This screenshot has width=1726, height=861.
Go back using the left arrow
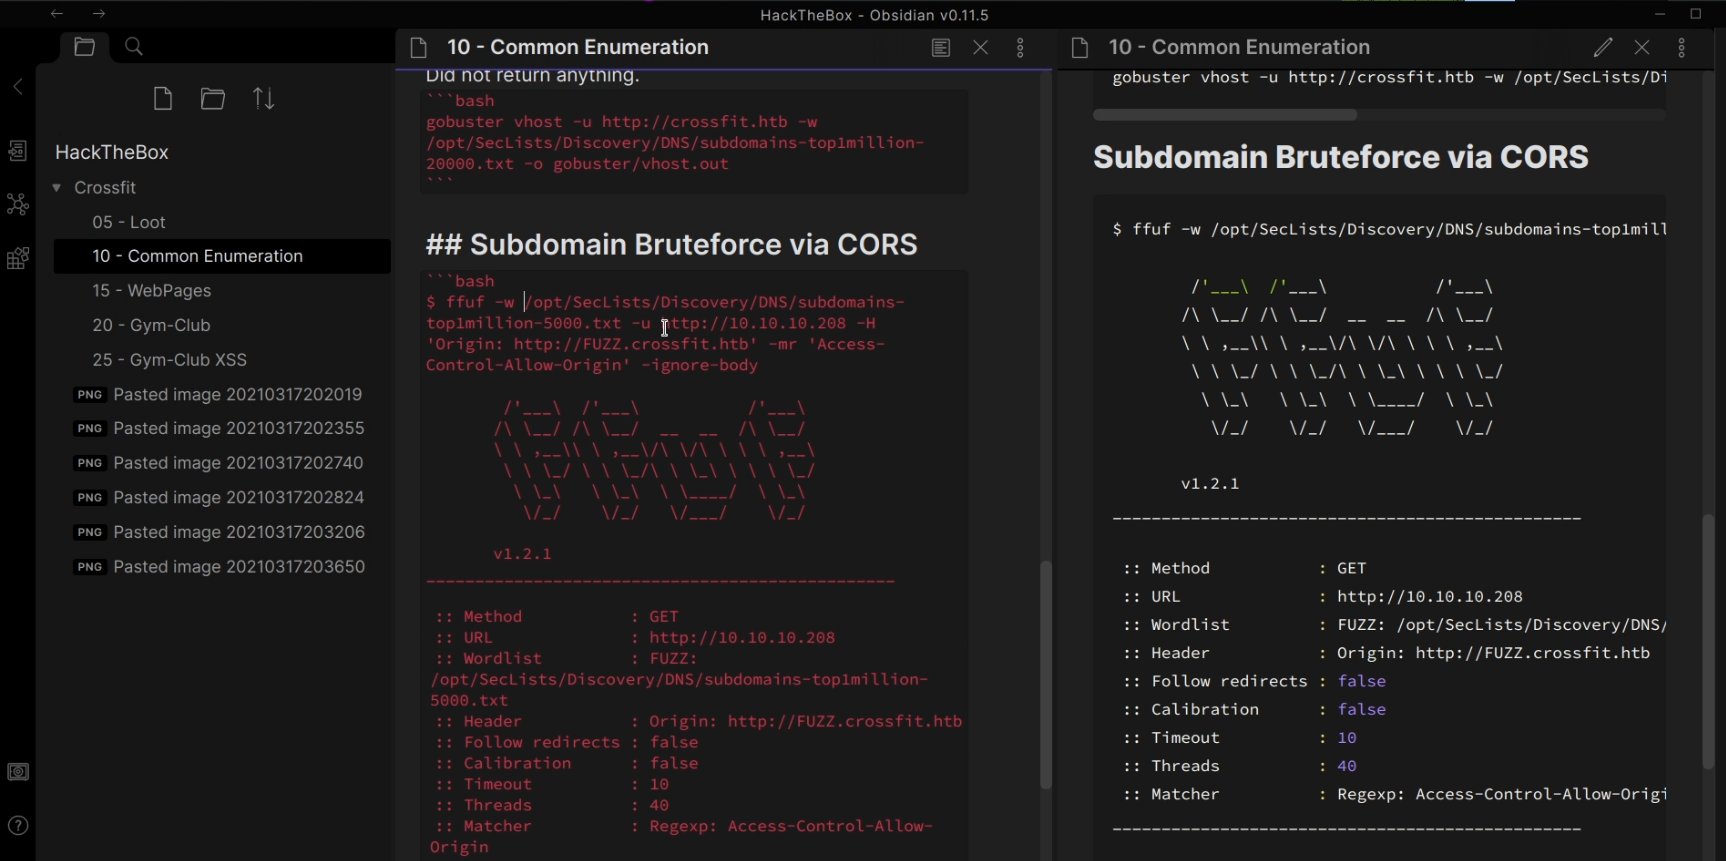(57, 14)
